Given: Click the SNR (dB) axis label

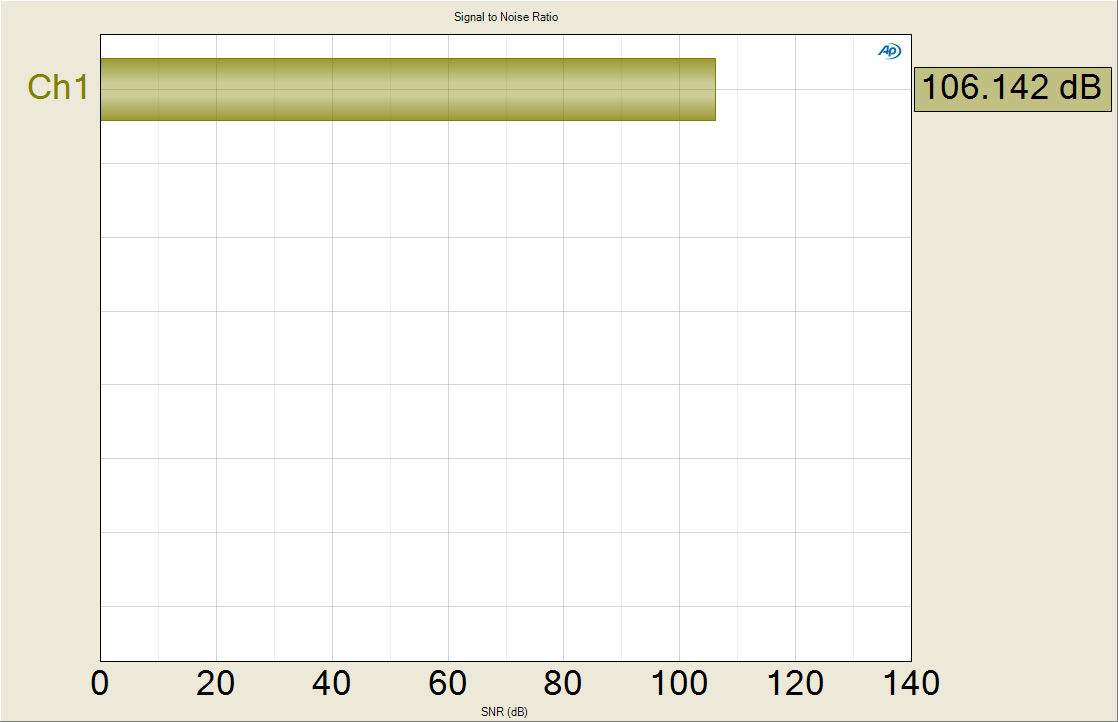Looking at the screenshot, I should point(504,712).
